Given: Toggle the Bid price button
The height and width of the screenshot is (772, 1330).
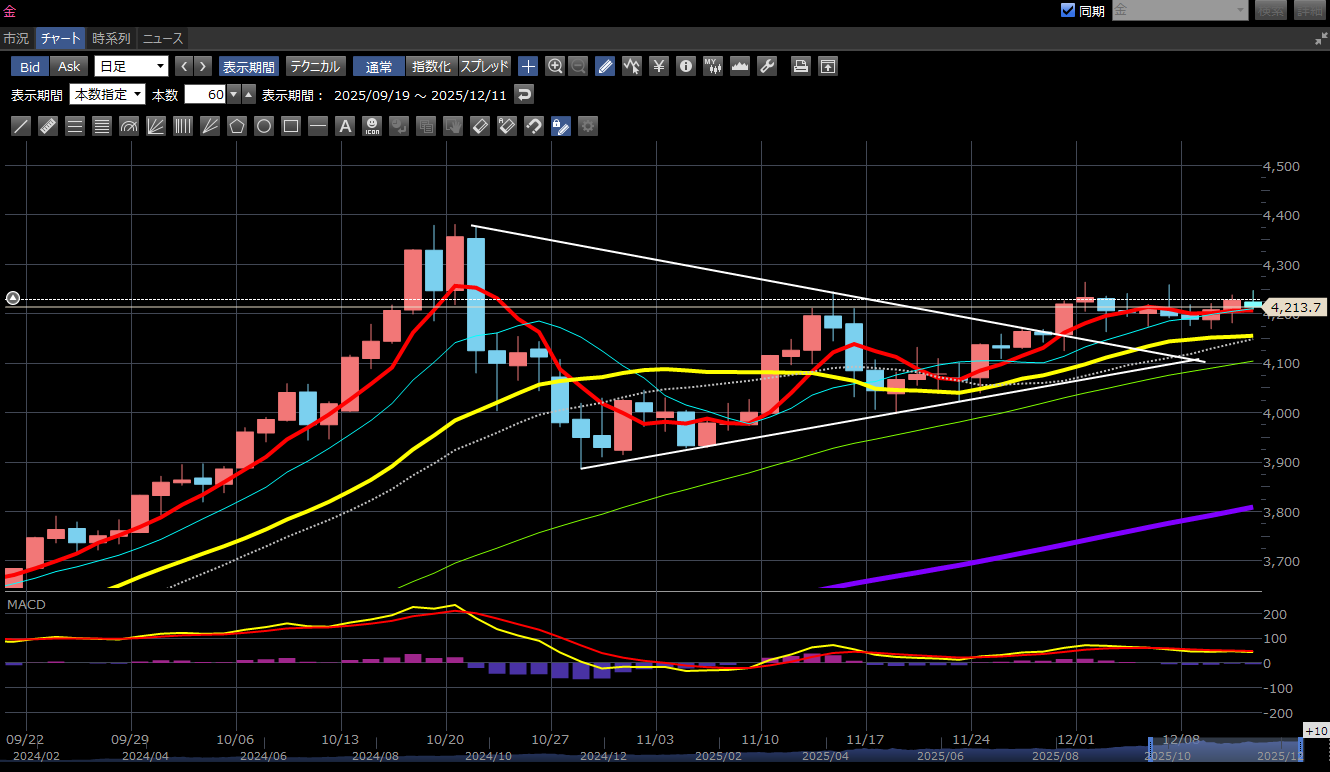Looking at the screenshot, I should (x=30, y=67).
